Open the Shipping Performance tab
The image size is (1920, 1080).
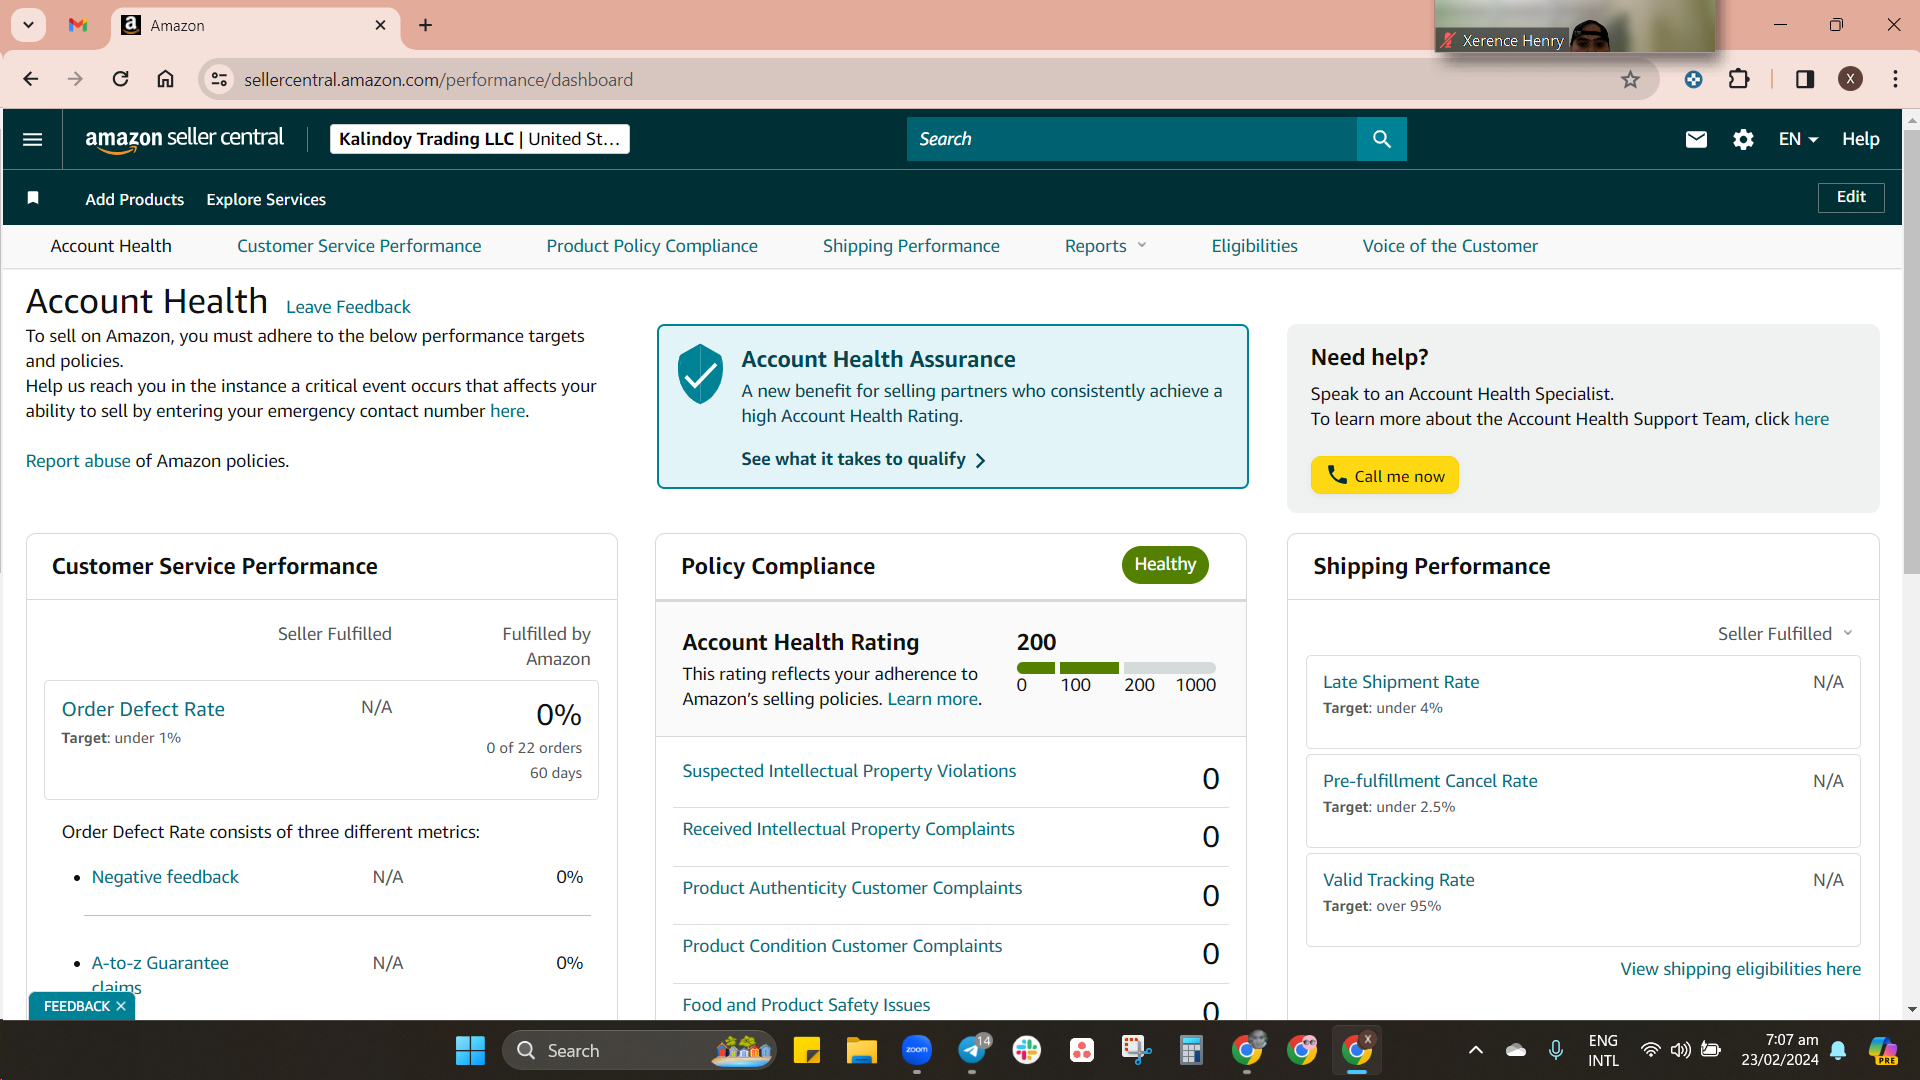tap(911, 246)
